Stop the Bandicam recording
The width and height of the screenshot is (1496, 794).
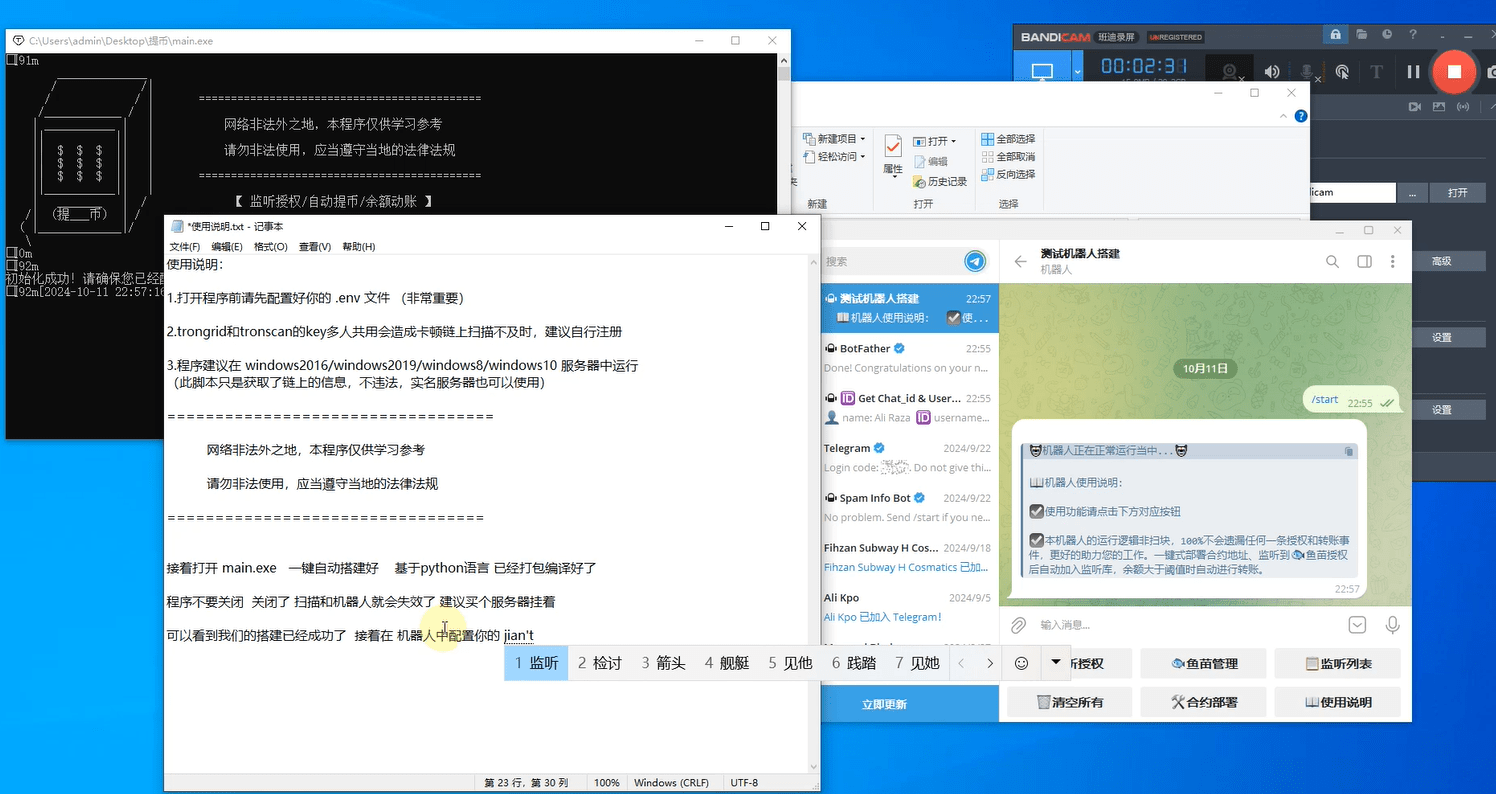(x=1454, y=72)
